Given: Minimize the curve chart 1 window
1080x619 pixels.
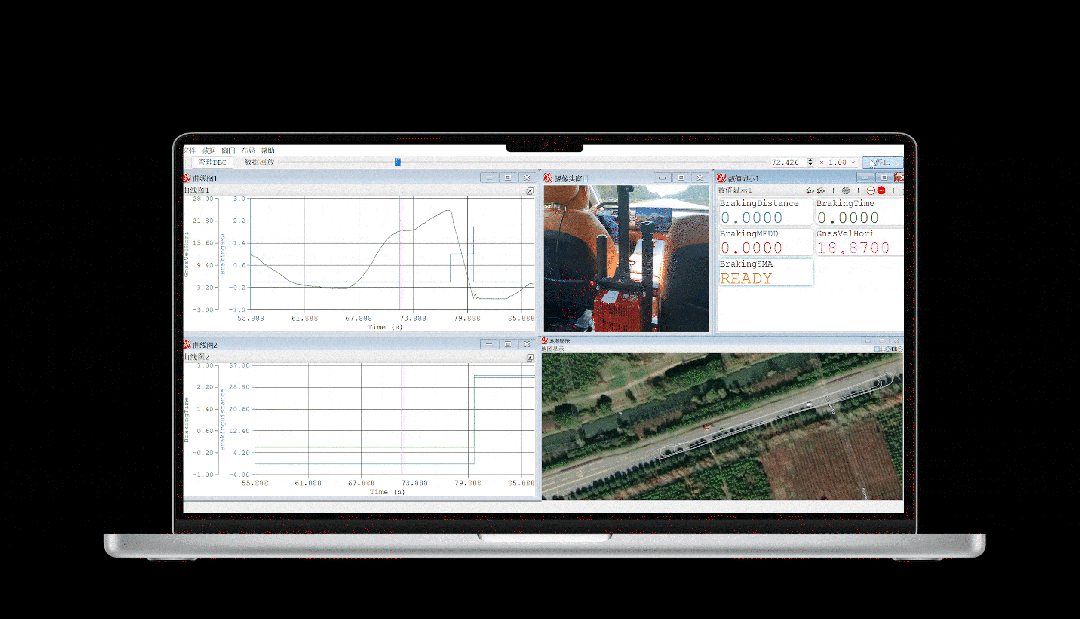Looking at the screenshot, I should tap(489, 178).
